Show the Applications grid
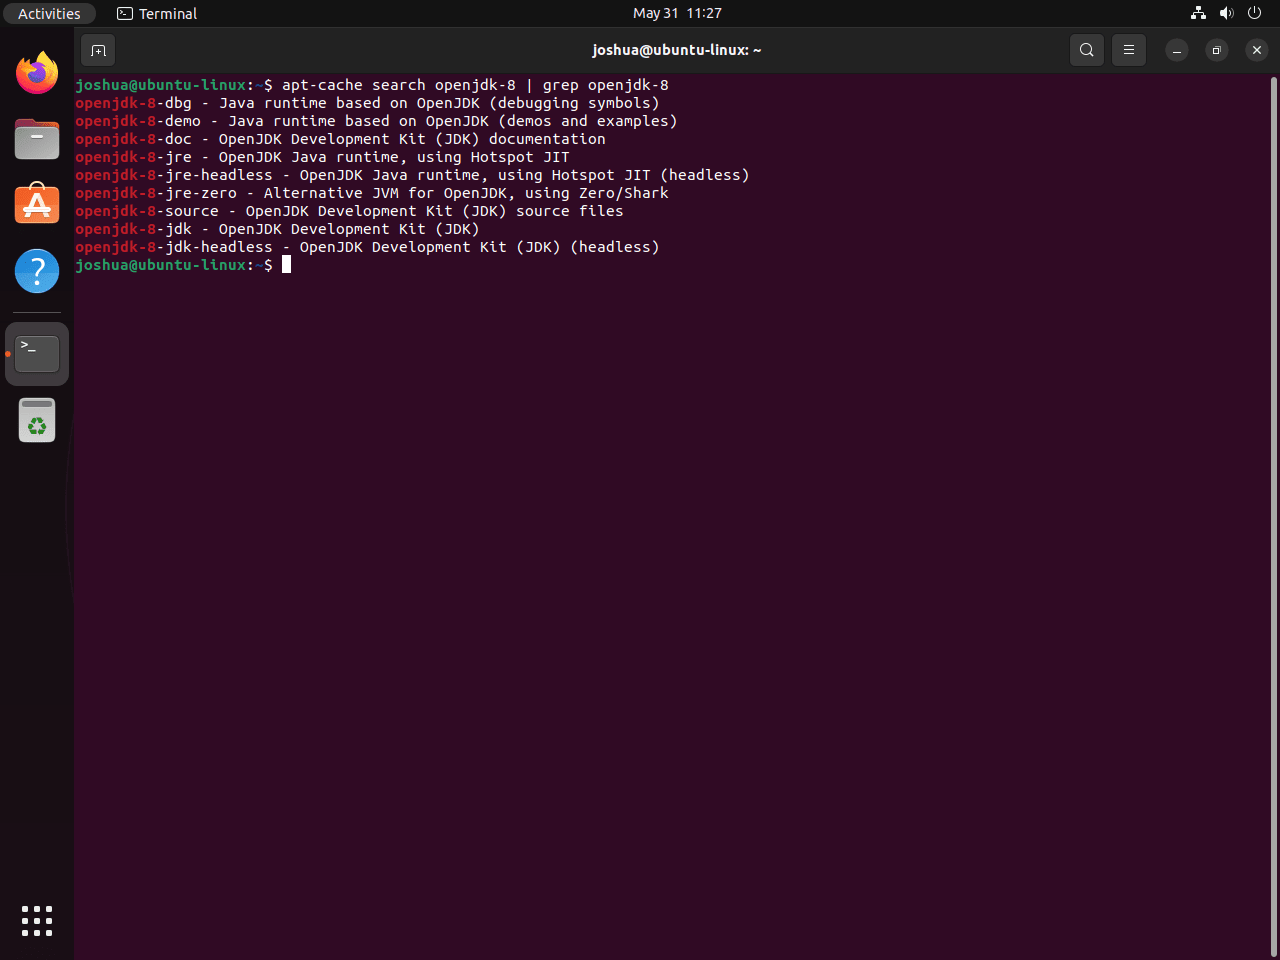This screenshot has height=960, width=1280. [x=36, y=921]
